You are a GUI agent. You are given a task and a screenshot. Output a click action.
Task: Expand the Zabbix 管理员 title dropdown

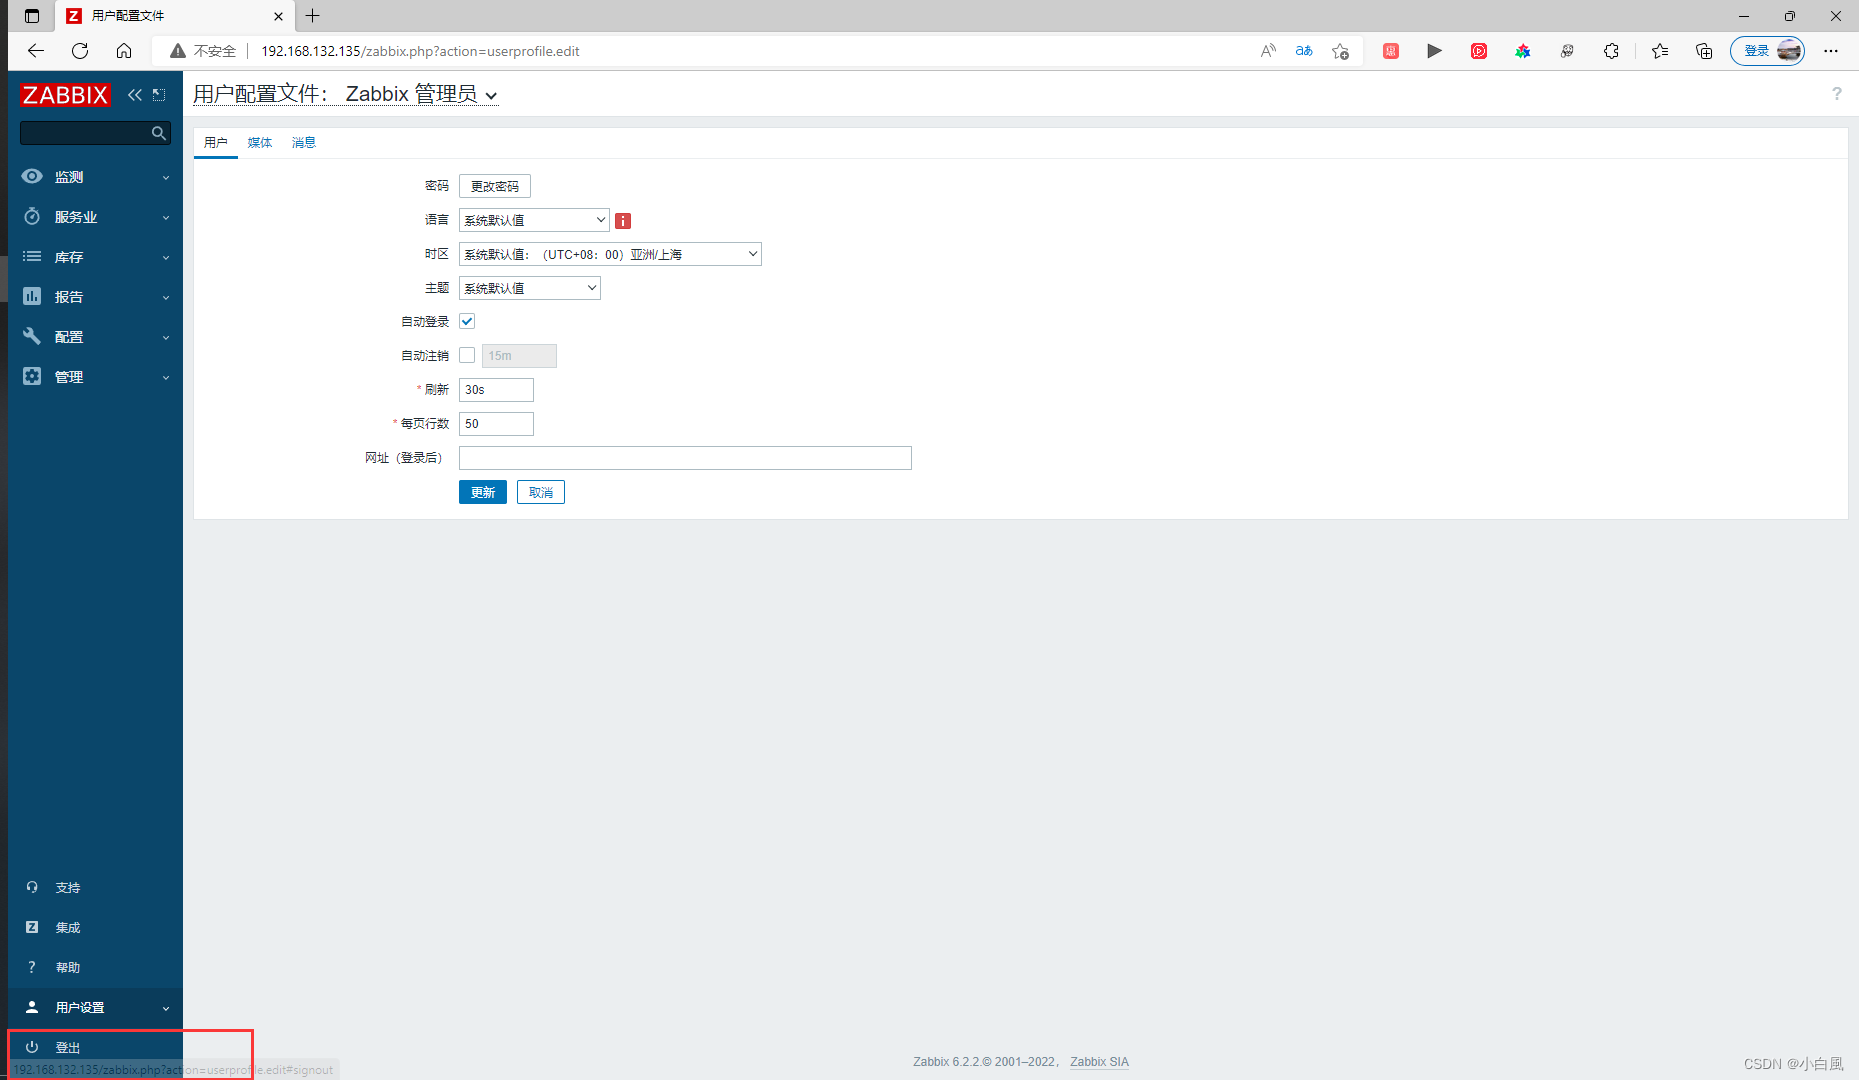tap(491, 96)
